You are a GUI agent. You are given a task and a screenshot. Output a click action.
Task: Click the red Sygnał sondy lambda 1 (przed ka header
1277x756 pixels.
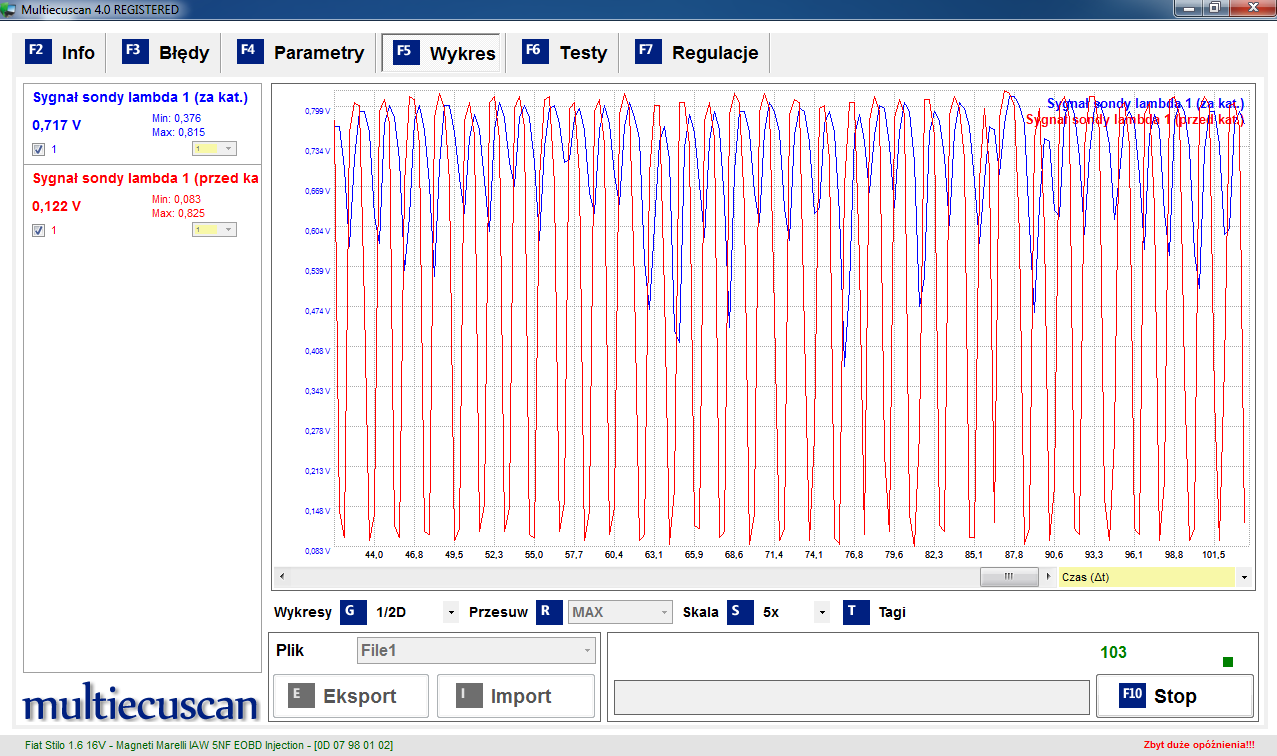point(145,178)
